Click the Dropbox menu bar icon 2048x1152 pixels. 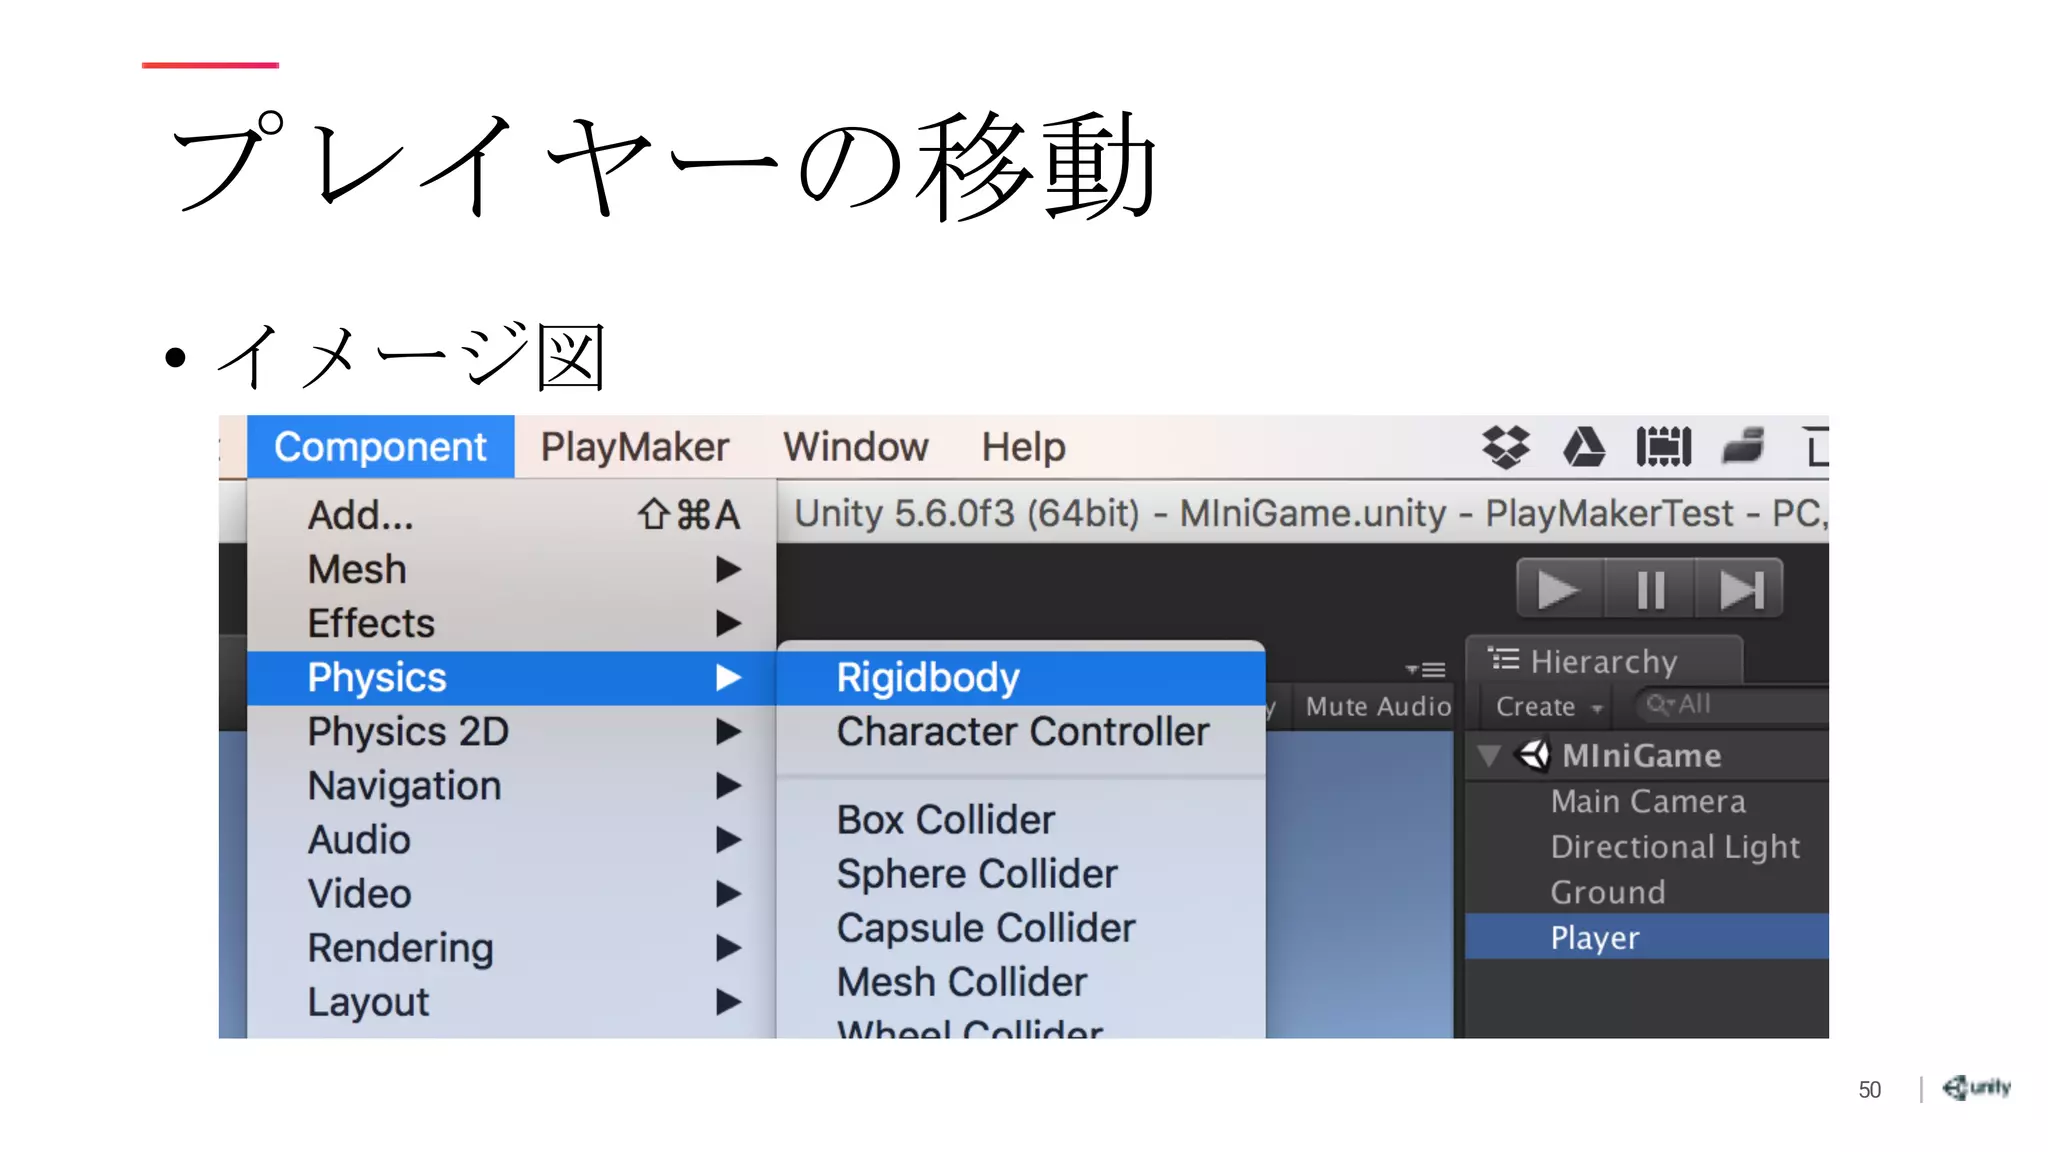pyautogui.click(x=1505, y=447)
